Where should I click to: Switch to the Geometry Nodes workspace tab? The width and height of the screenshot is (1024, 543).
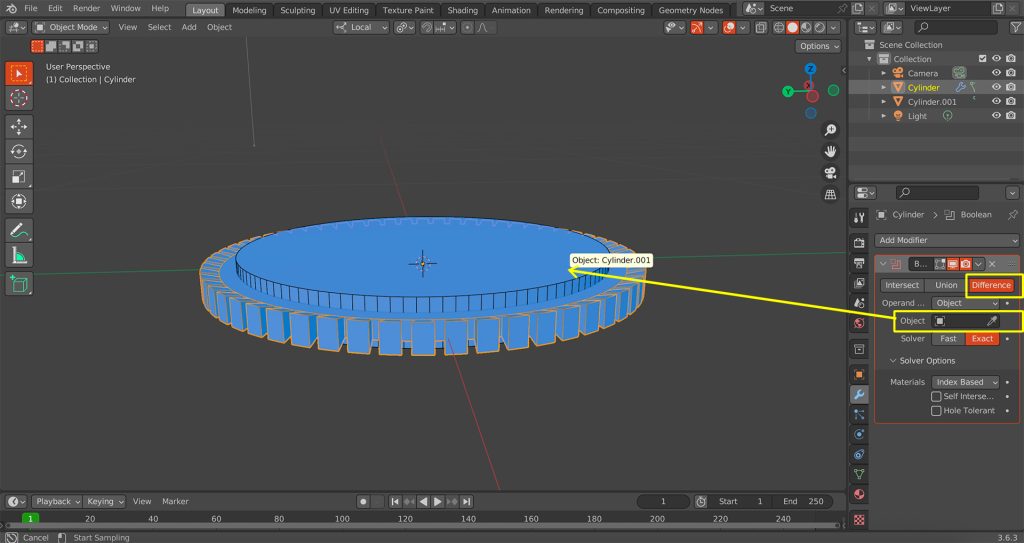tap(690, 10)
